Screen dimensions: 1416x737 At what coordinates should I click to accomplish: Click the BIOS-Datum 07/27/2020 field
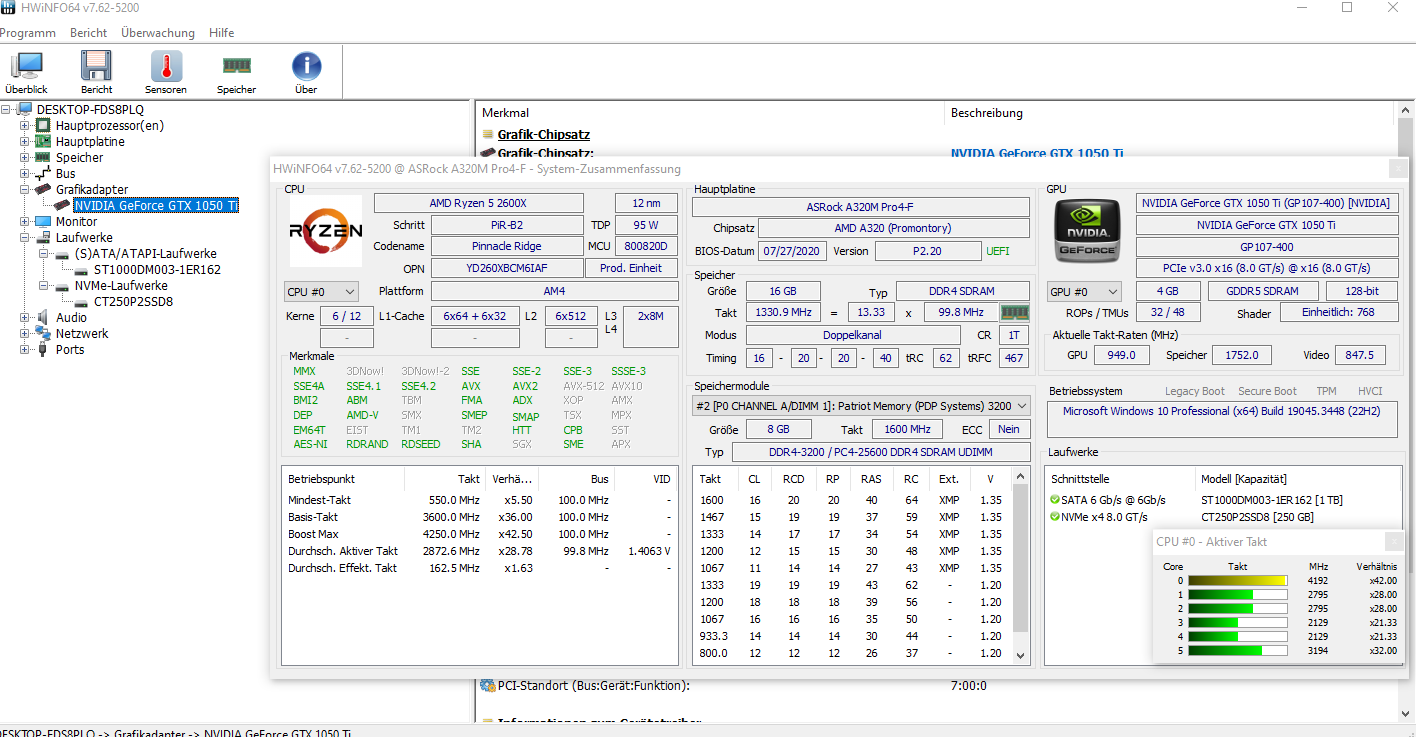click(792, 251)
